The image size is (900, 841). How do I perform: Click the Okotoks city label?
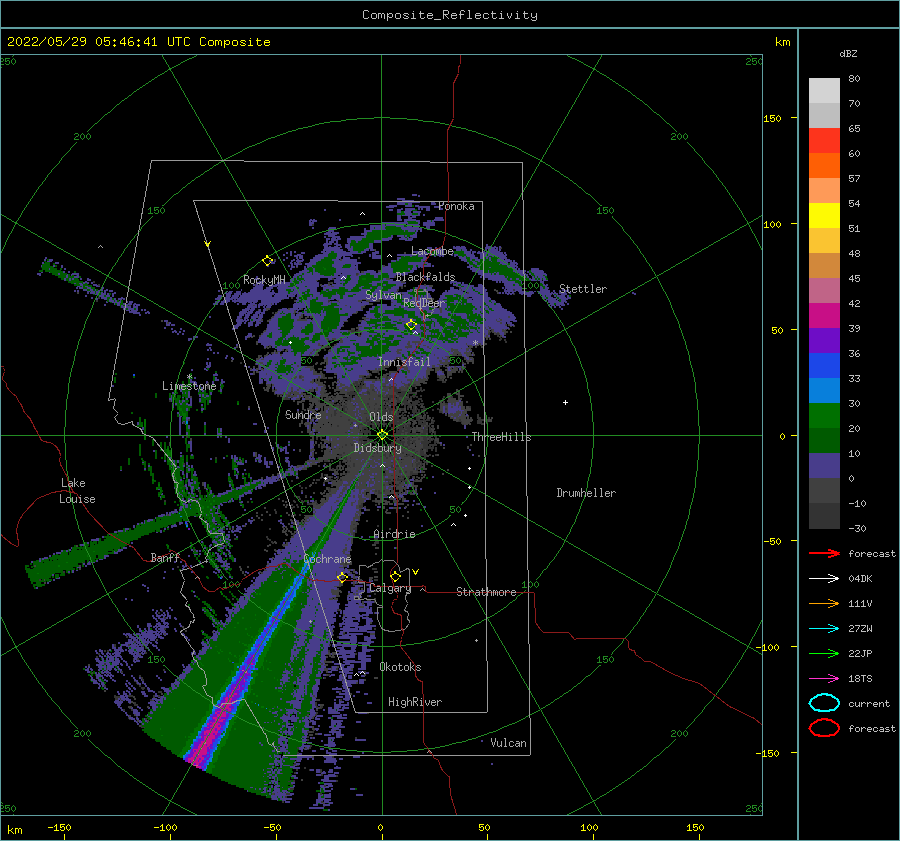400,667
